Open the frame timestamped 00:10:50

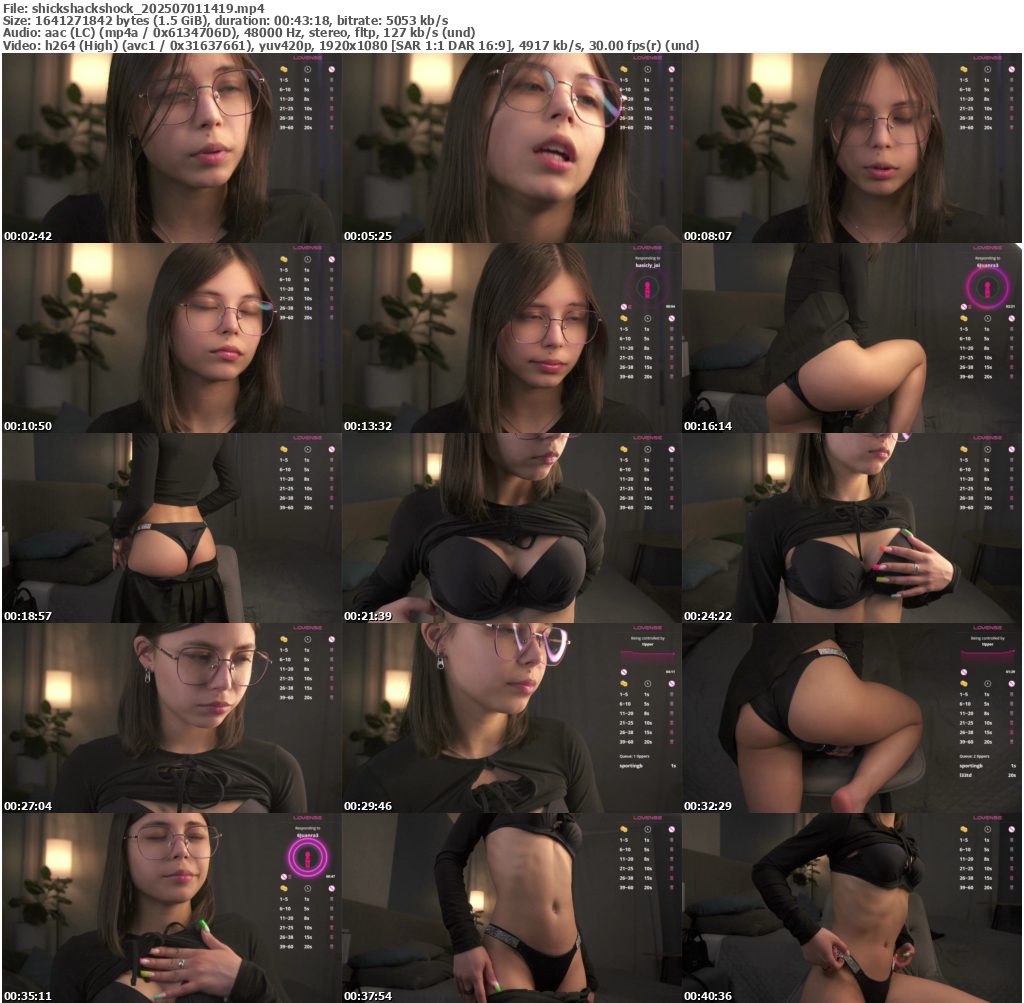172,338
